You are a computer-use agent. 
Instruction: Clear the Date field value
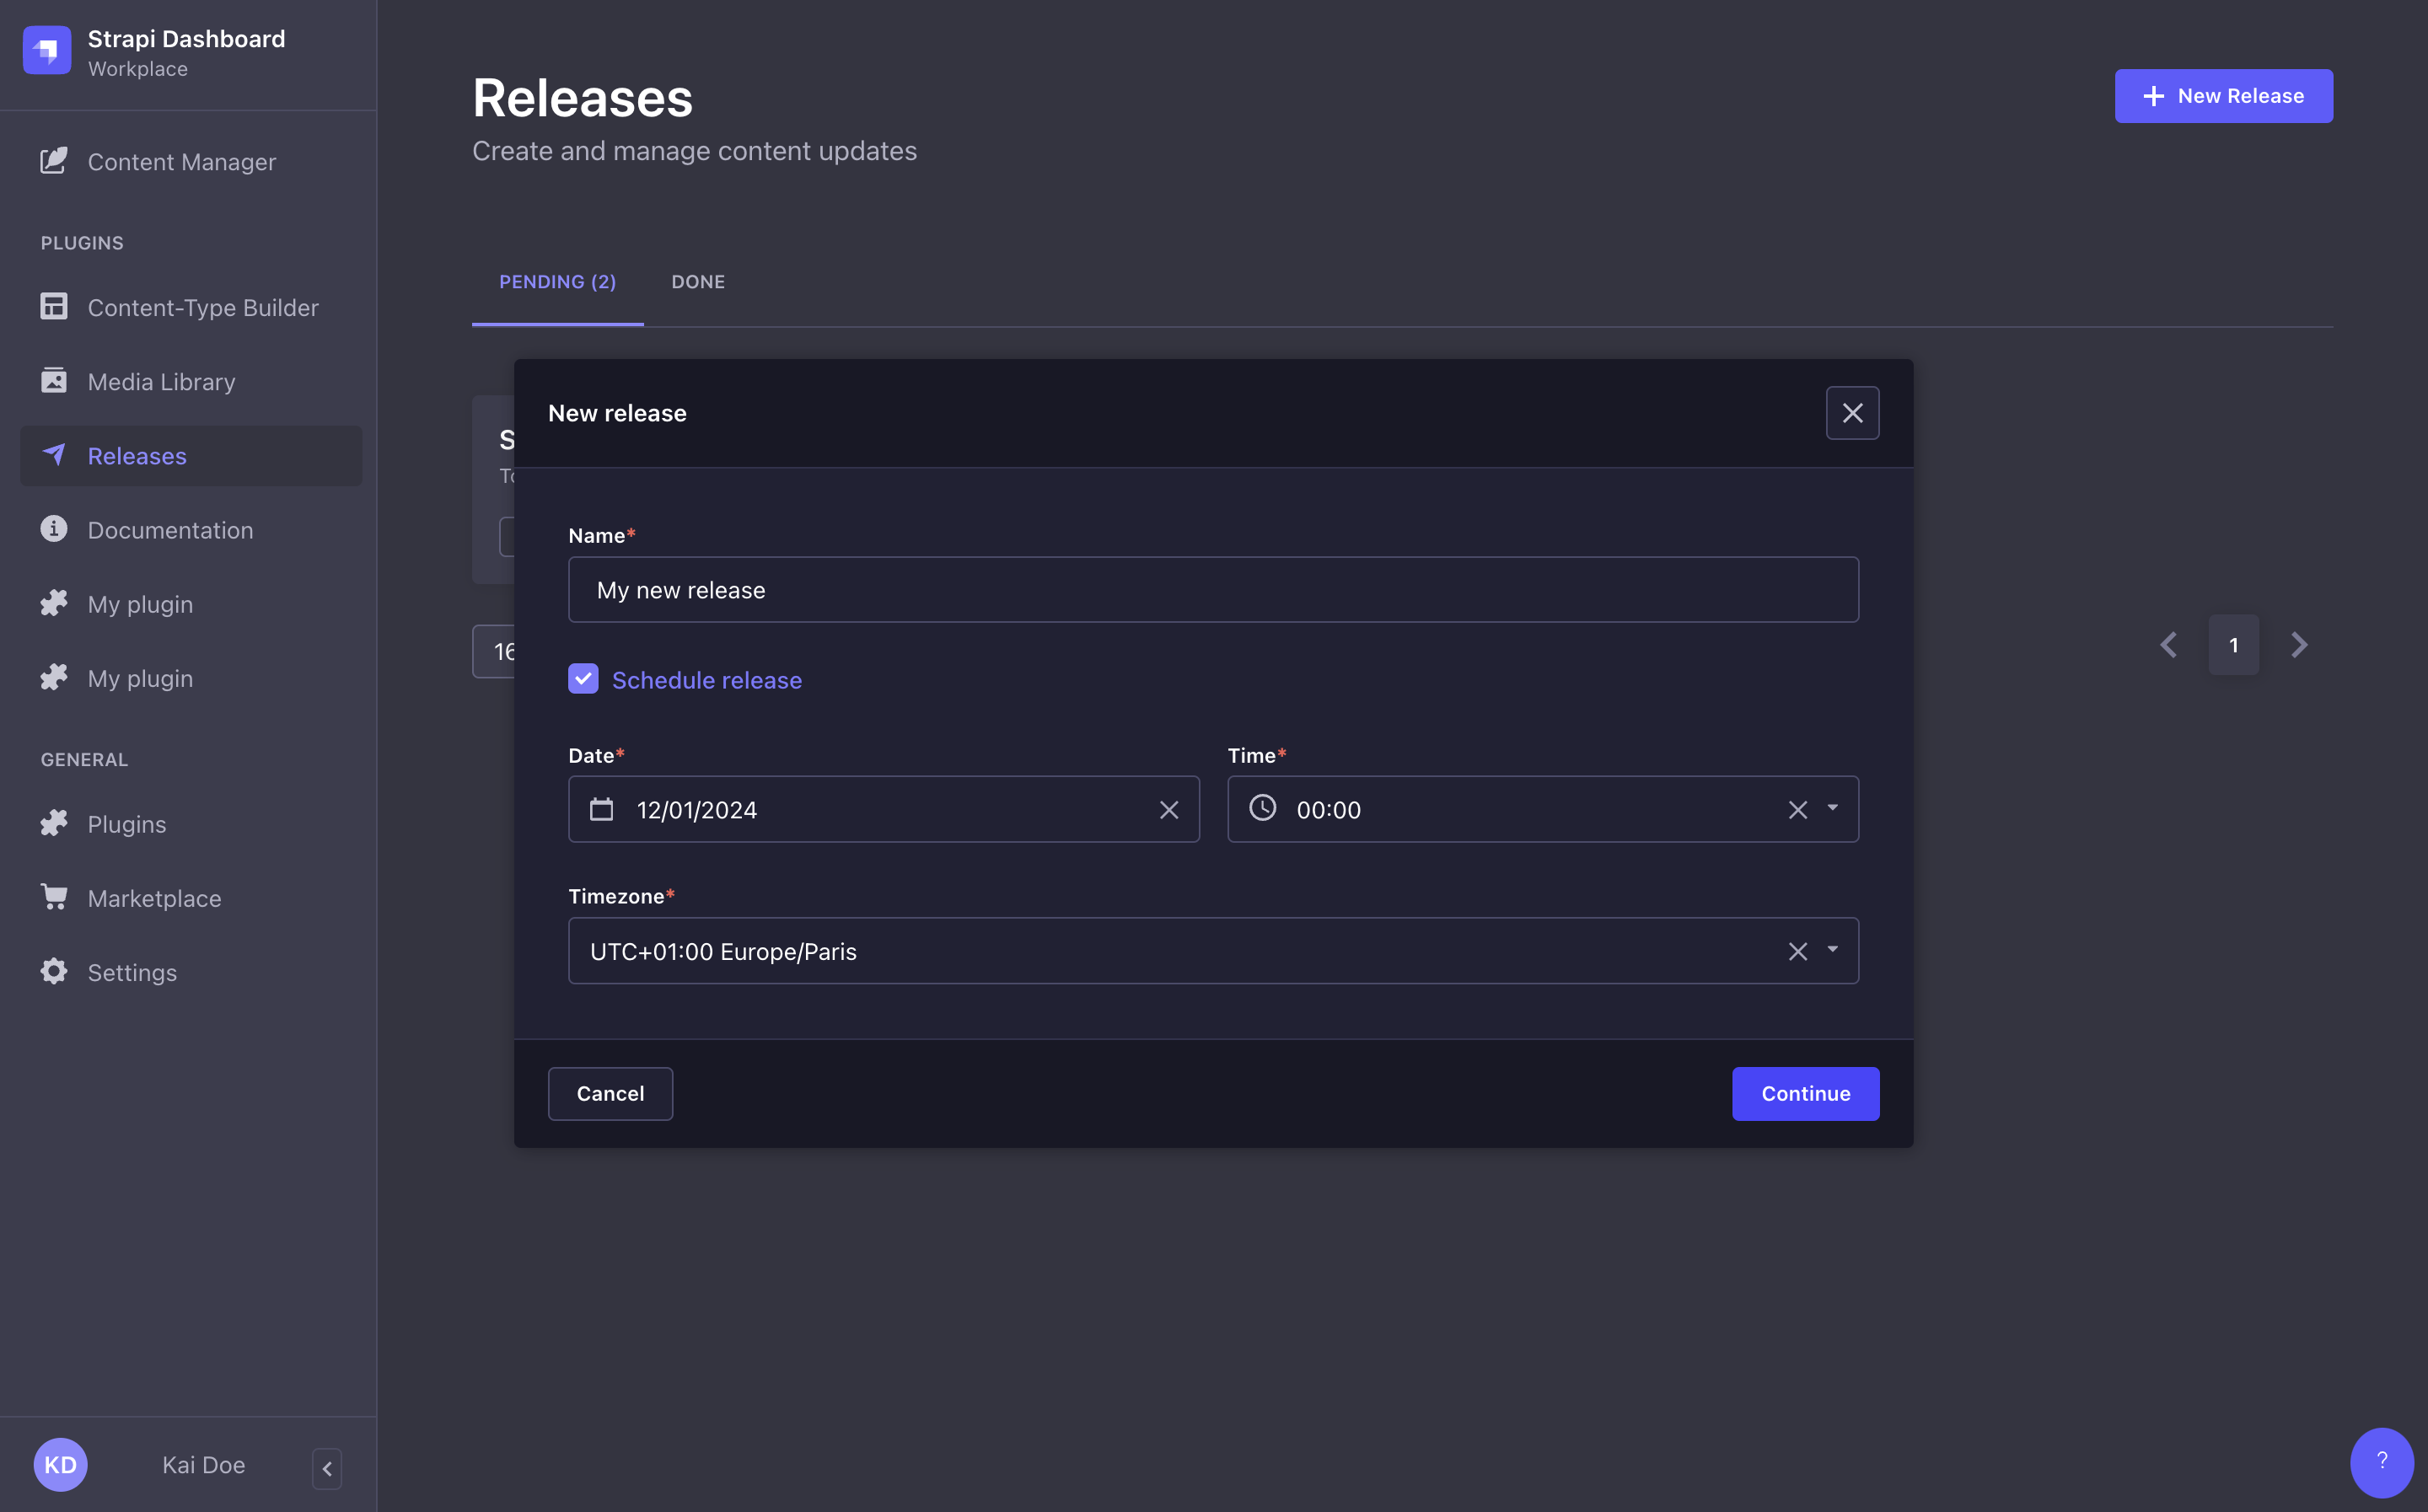1168,808
